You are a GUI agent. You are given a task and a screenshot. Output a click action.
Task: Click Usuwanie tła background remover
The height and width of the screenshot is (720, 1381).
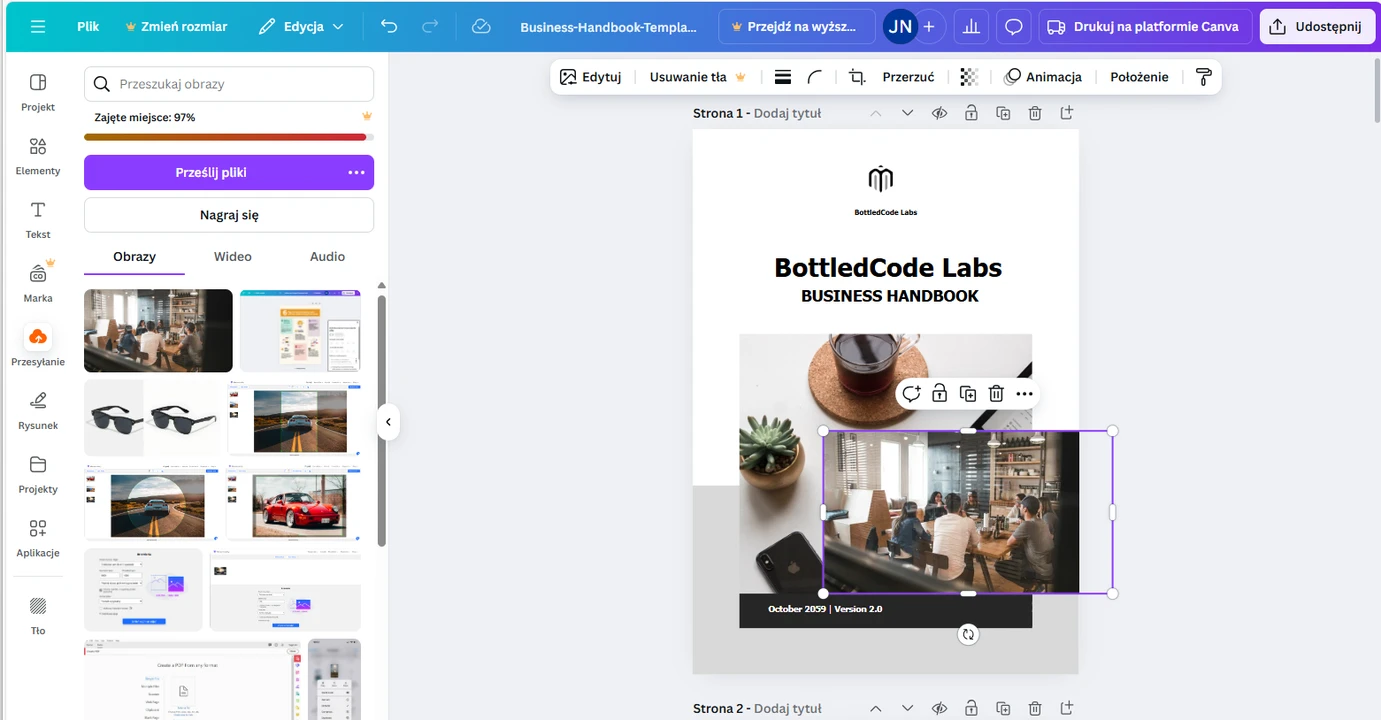pyautogui.click(x=698, y=77)
